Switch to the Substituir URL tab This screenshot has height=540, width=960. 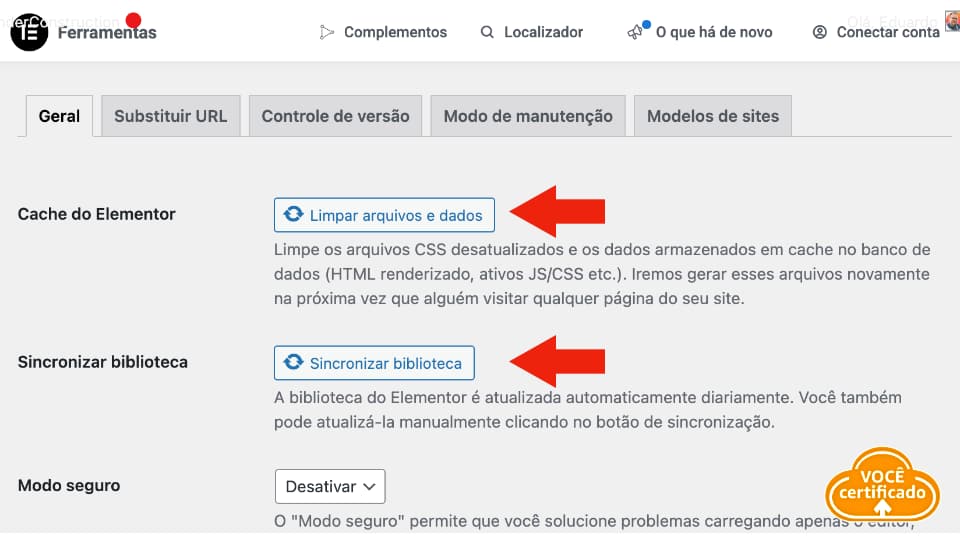(171, 116)
